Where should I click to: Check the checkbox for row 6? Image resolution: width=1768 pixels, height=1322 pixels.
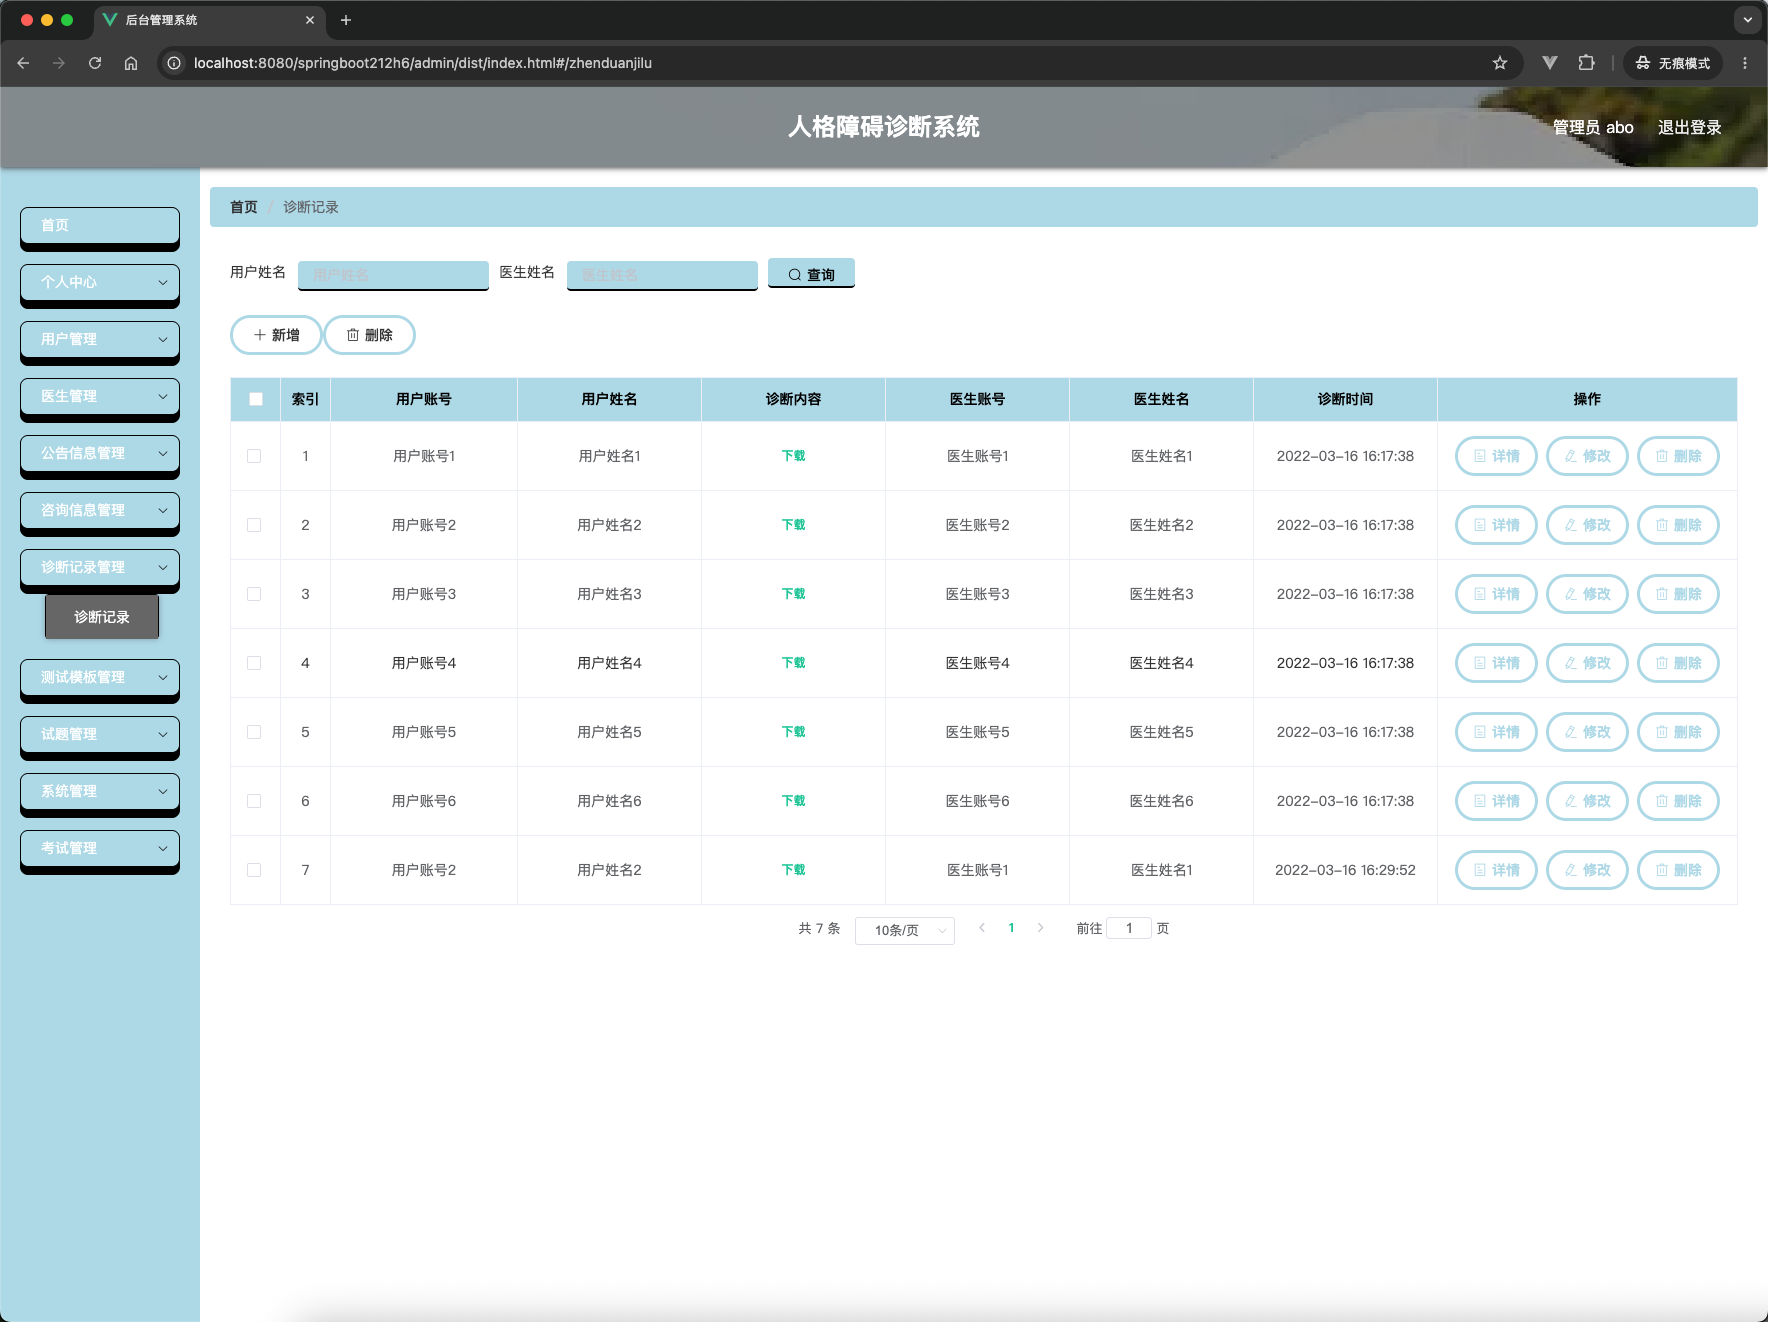point(254,801)
